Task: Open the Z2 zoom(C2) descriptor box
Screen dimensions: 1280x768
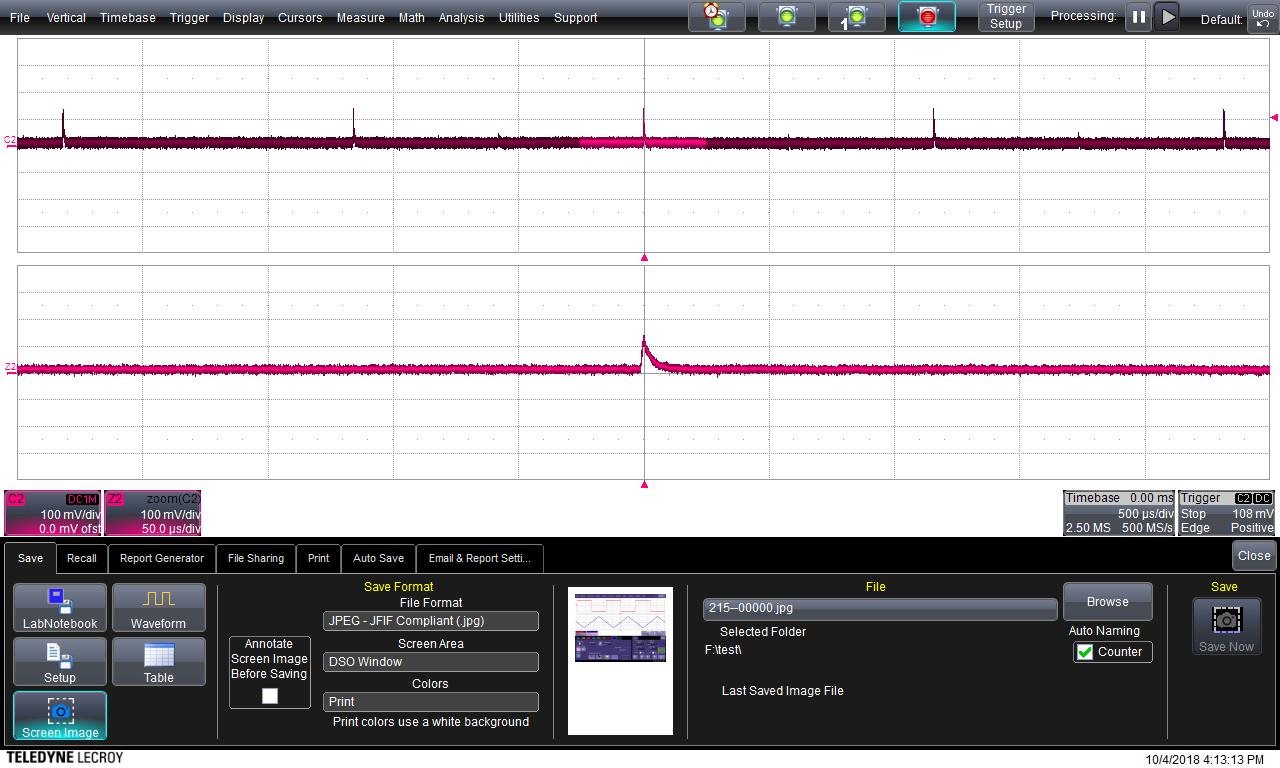Action: coord(153,513)
